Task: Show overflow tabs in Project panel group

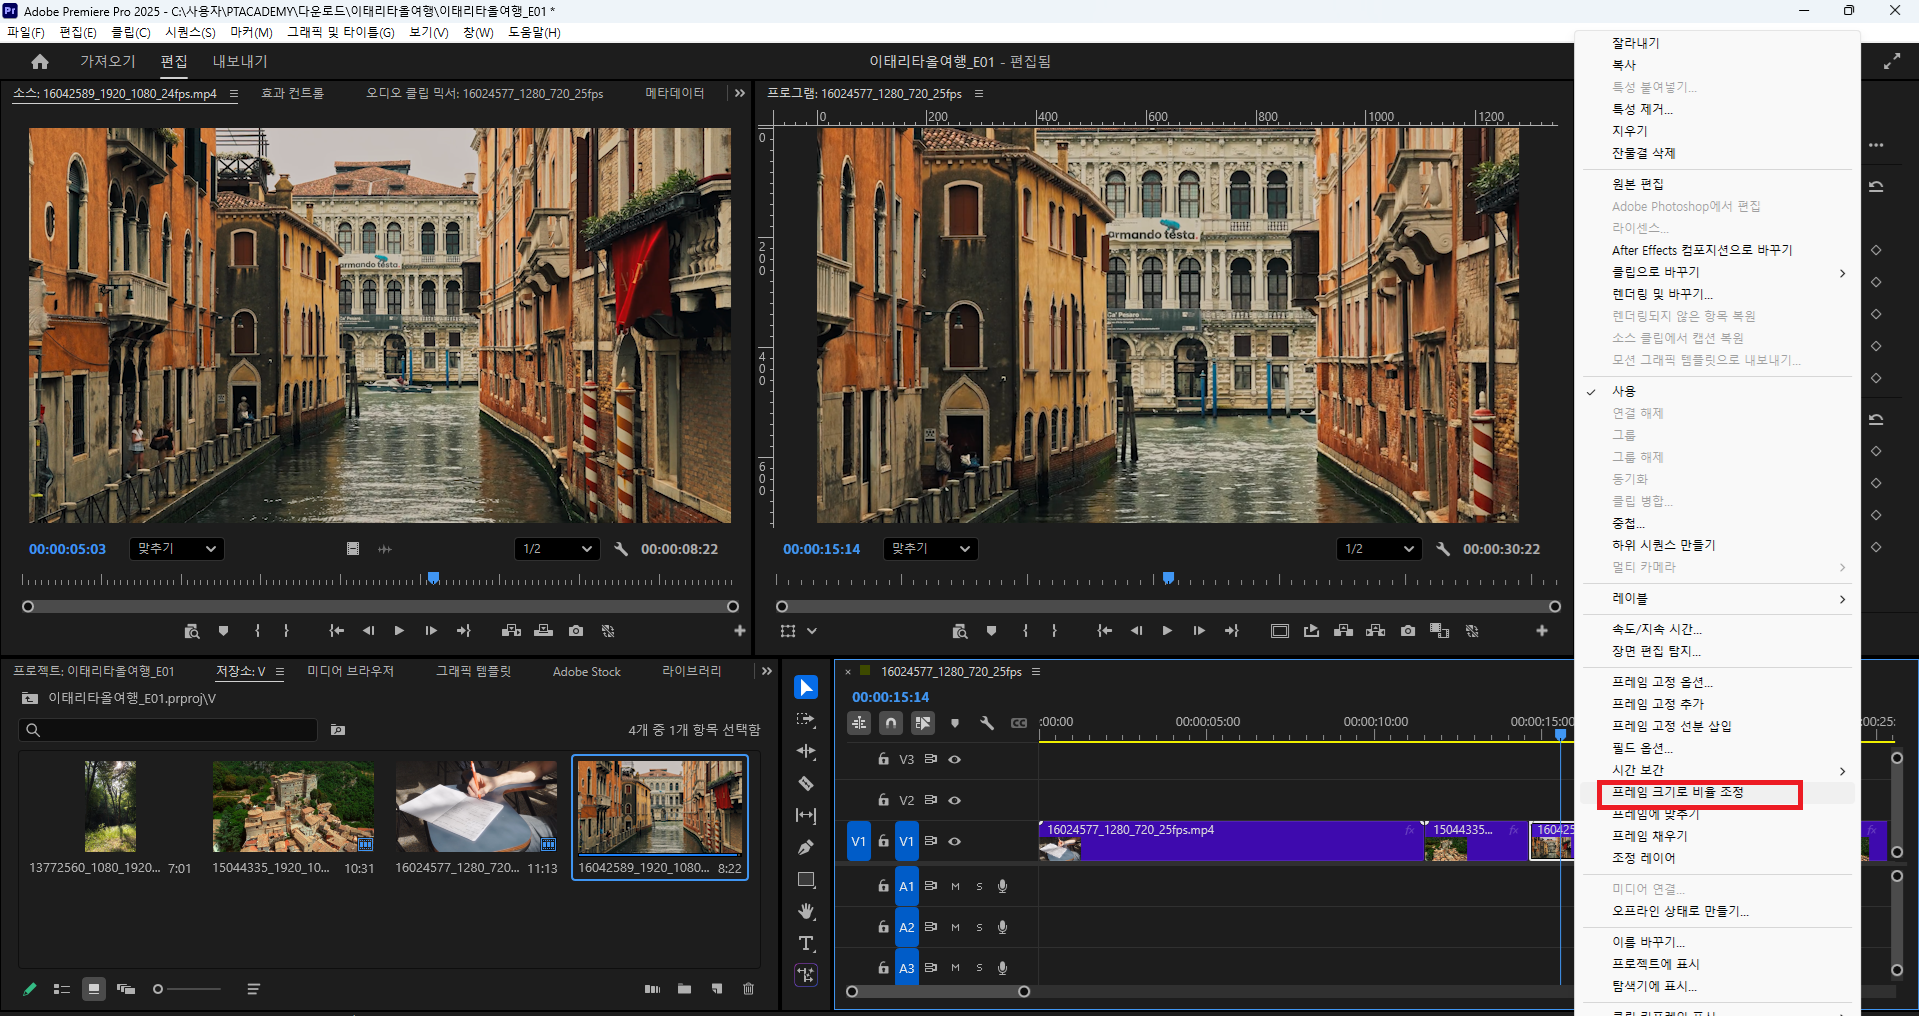Action: click(x=767, y=671)
